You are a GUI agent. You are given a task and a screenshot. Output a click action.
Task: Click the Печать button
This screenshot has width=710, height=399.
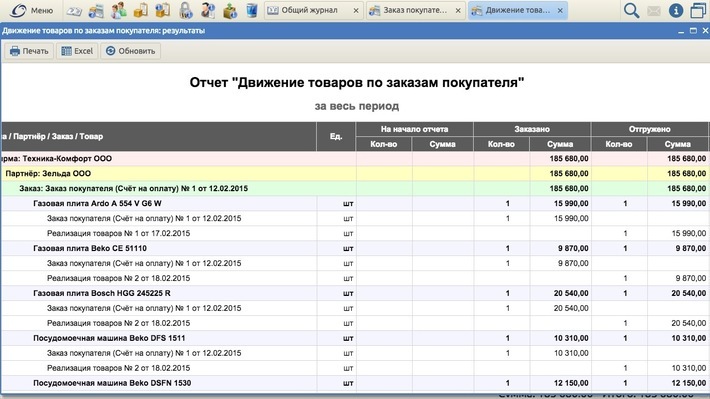[x=29, y=51]
